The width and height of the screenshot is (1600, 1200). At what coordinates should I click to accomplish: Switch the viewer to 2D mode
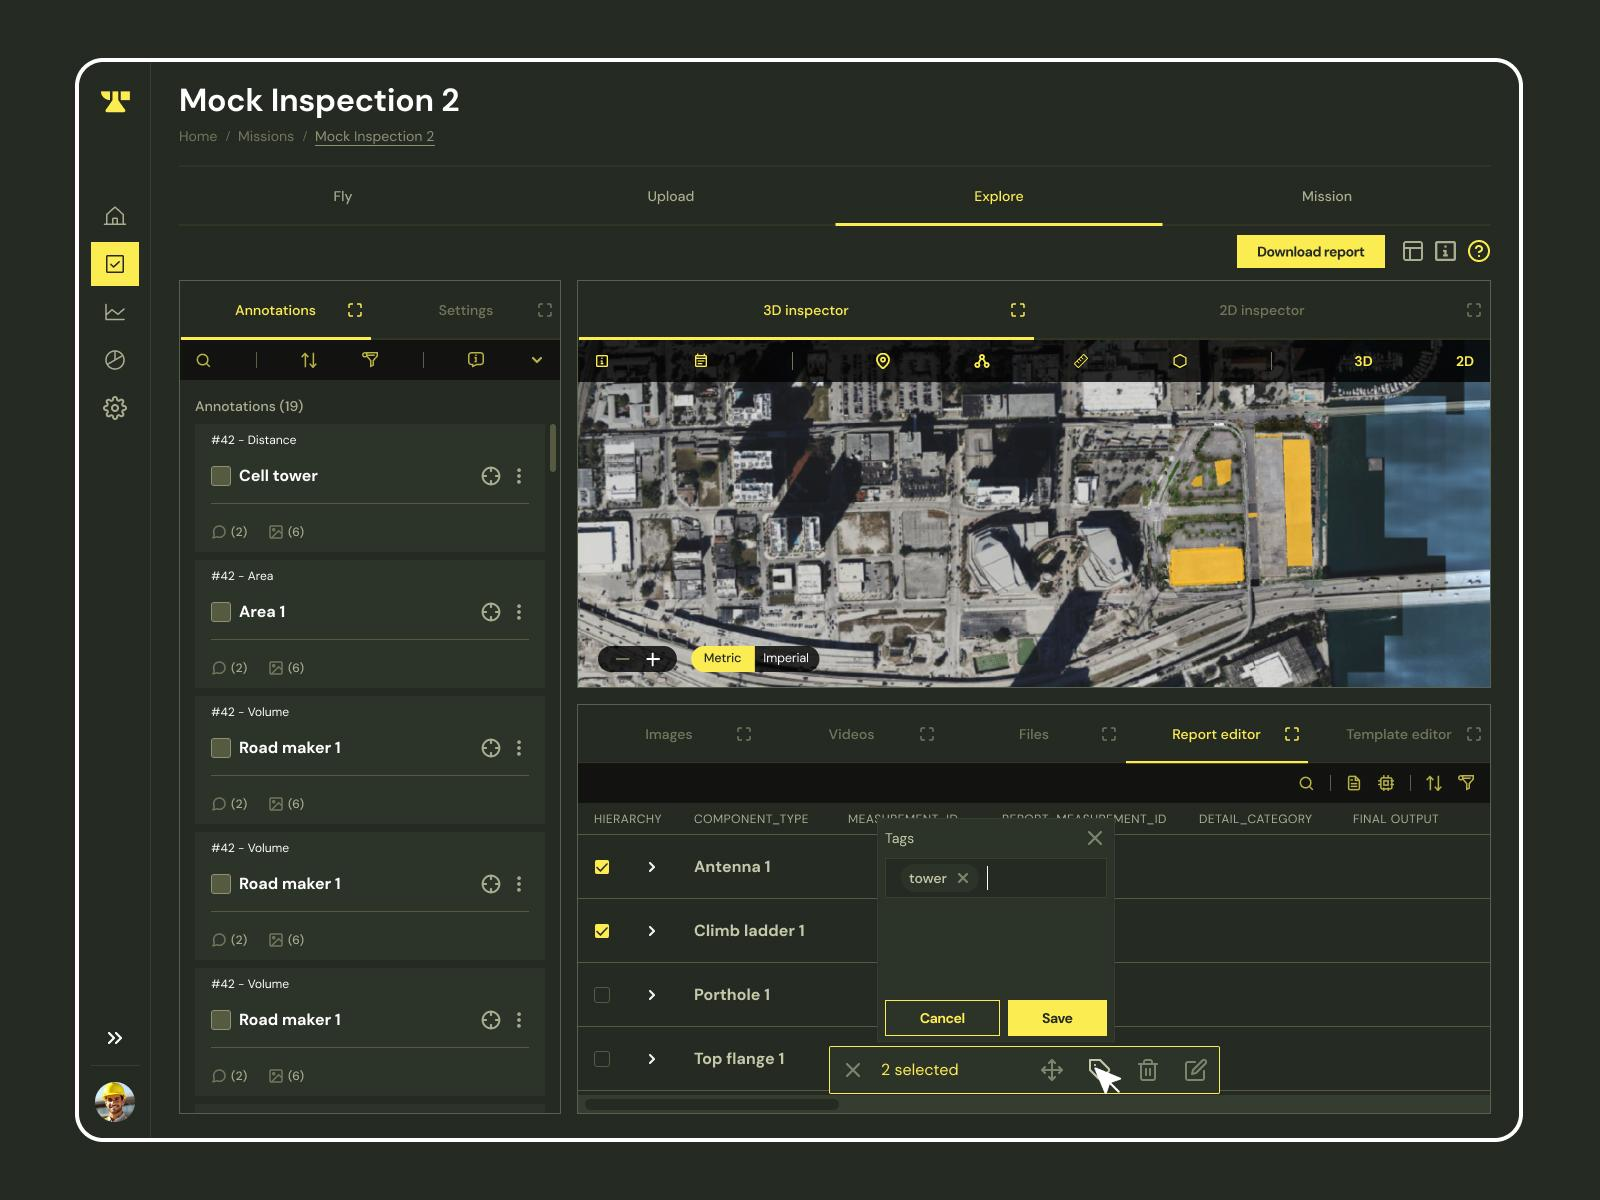1465,361
